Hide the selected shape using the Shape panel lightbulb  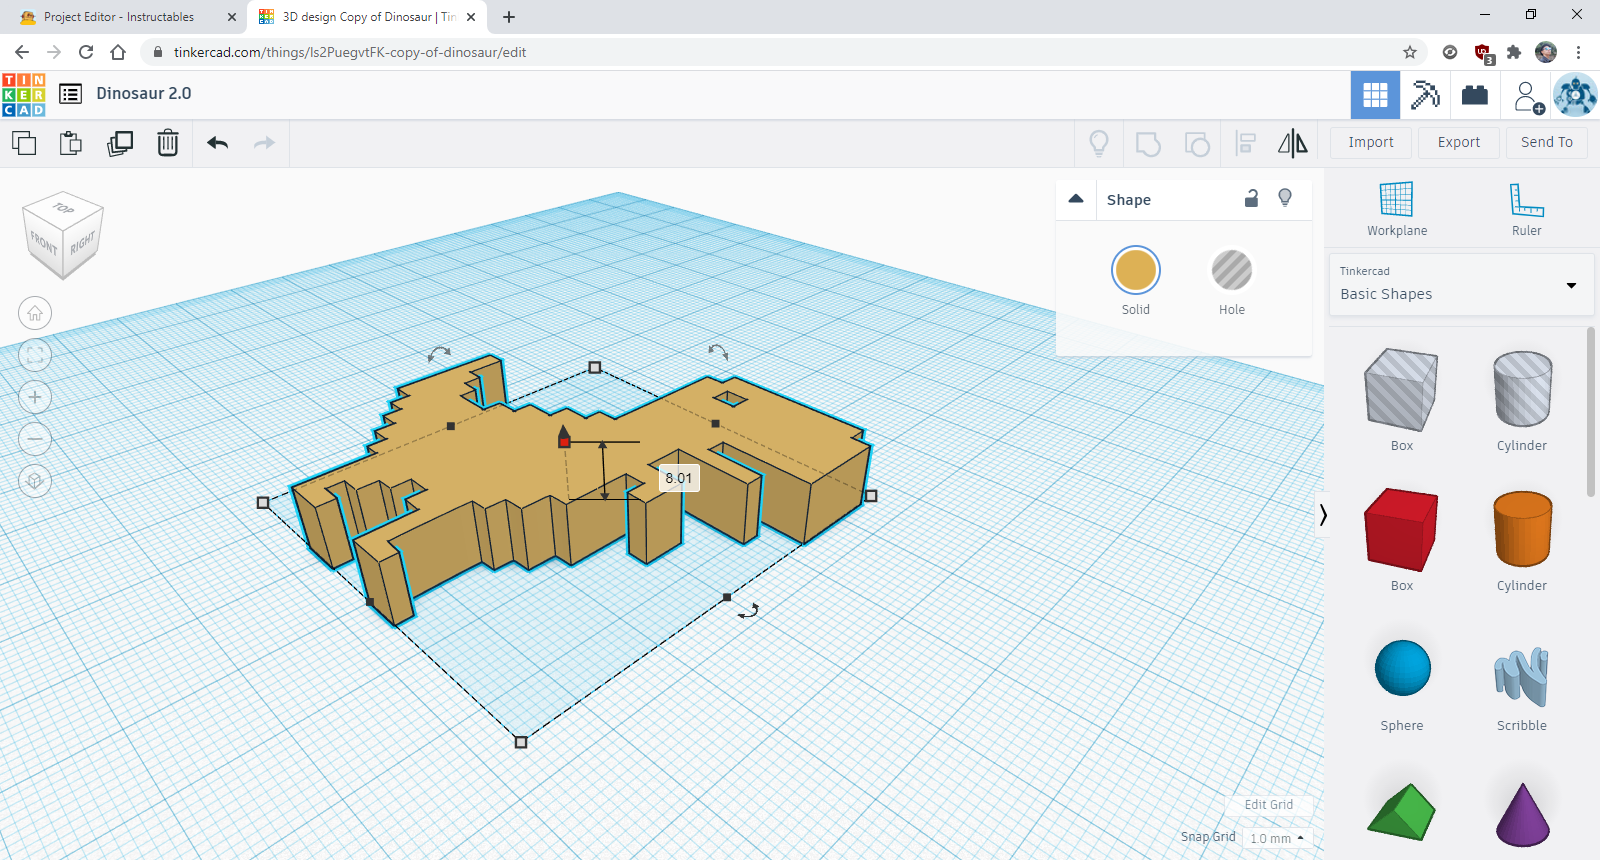coord(1285,198)
